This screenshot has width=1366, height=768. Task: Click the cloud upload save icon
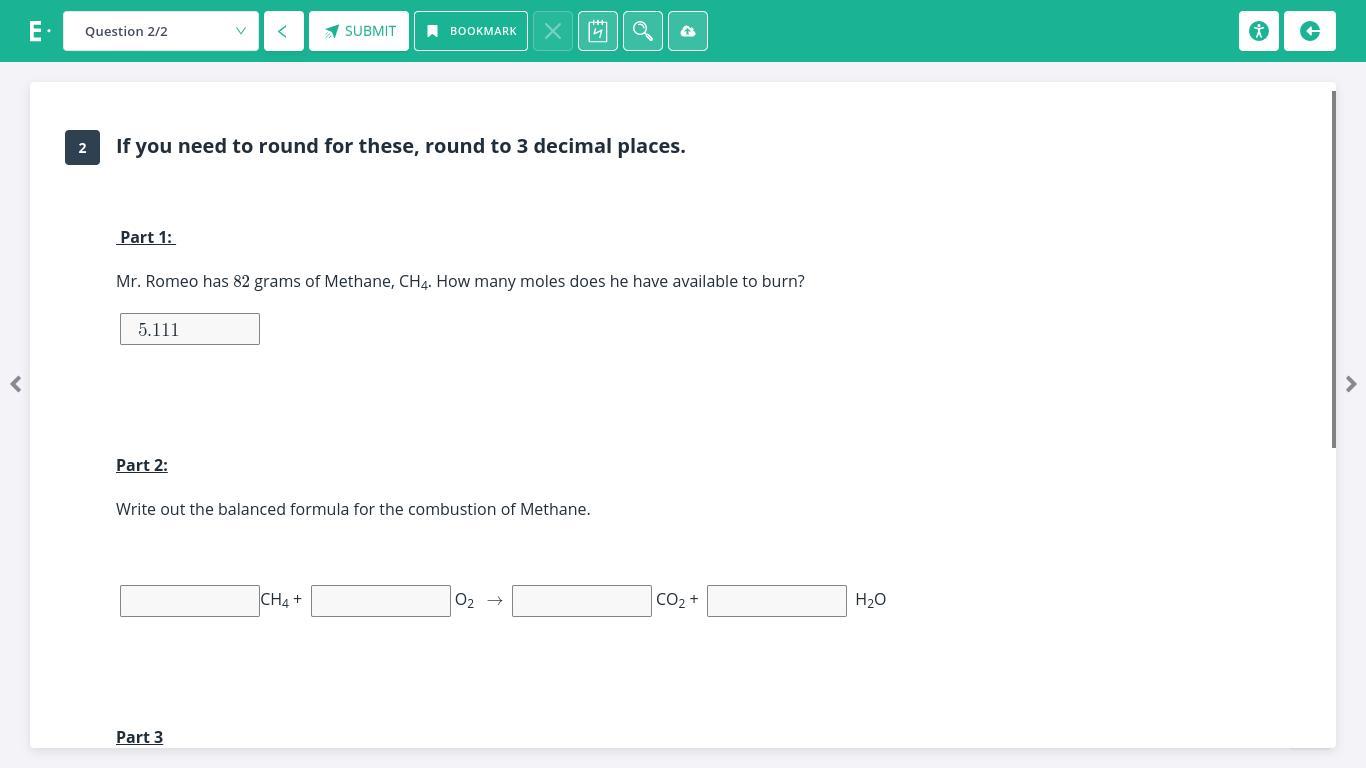tap(688, 31)
